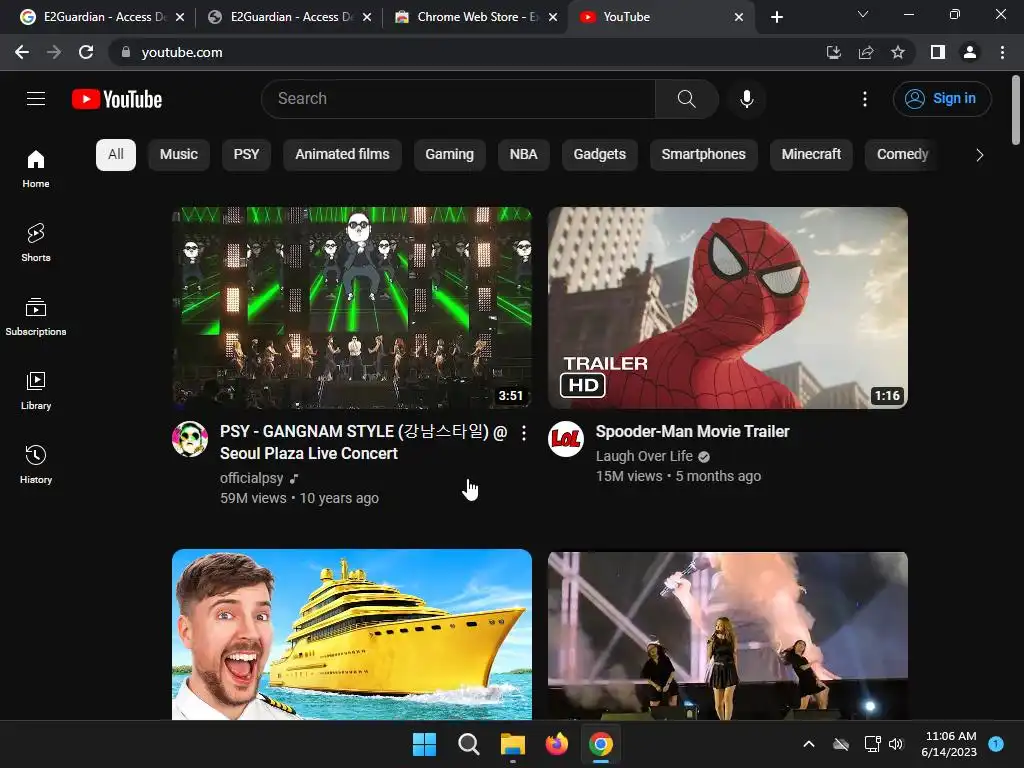Open clock and date panel
1024x768 pixels.
coord(950,744)
